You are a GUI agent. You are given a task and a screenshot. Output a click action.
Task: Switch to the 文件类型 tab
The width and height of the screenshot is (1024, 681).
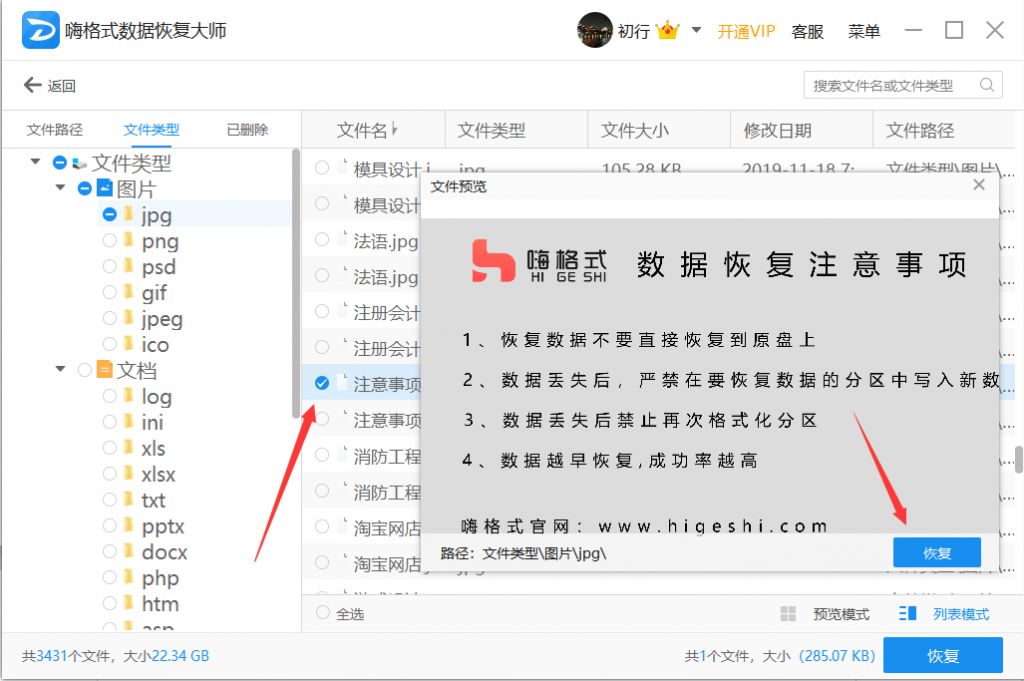point(152,129)
